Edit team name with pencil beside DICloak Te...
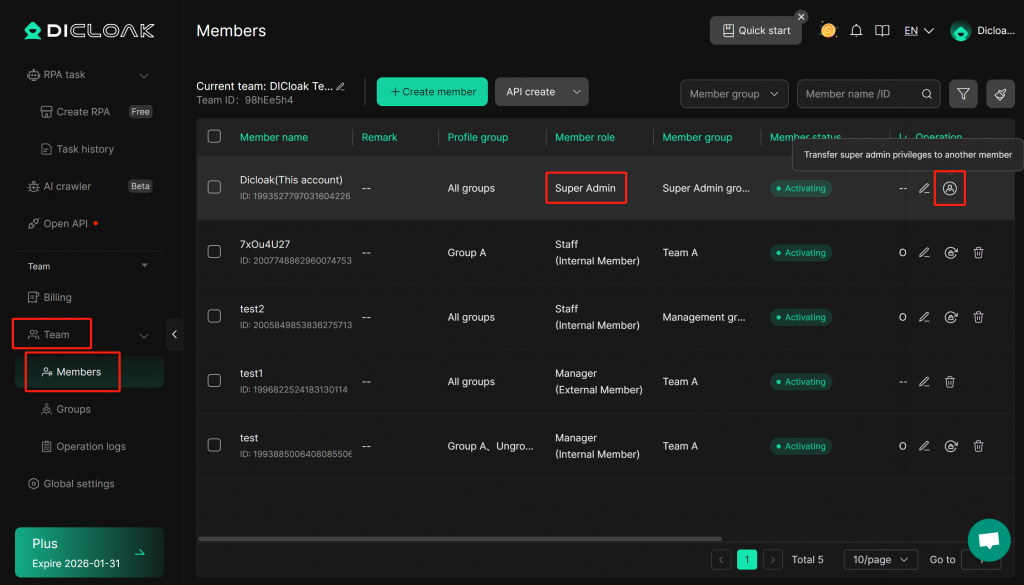The width and height of the screenshot is (1024, 585). 341,87
